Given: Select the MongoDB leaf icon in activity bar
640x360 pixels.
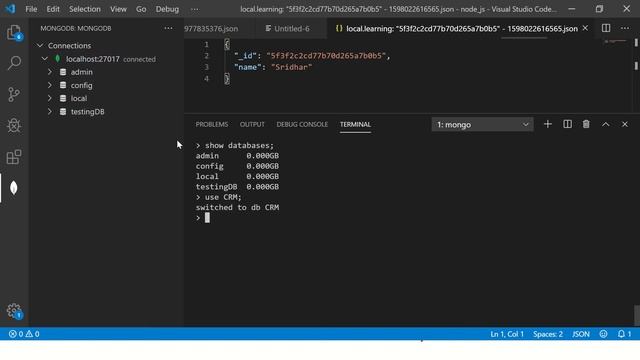Looking at the screenshot, I should [14, 188].
